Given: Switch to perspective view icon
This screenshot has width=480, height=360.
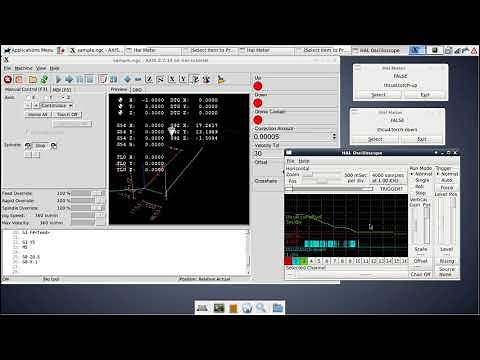Looking at the screenshot, I should tap(195, 79).
